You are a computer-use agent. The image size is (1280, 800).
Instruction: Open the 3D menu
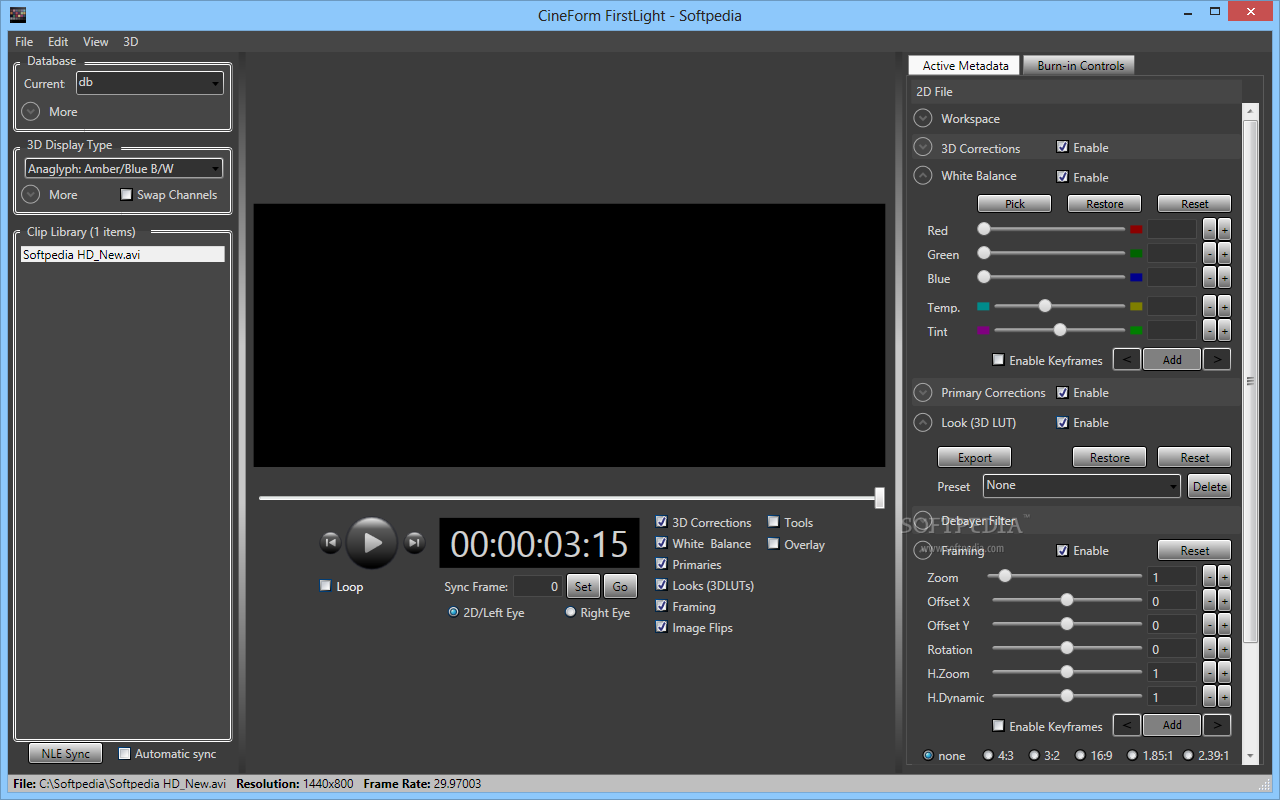131,42
